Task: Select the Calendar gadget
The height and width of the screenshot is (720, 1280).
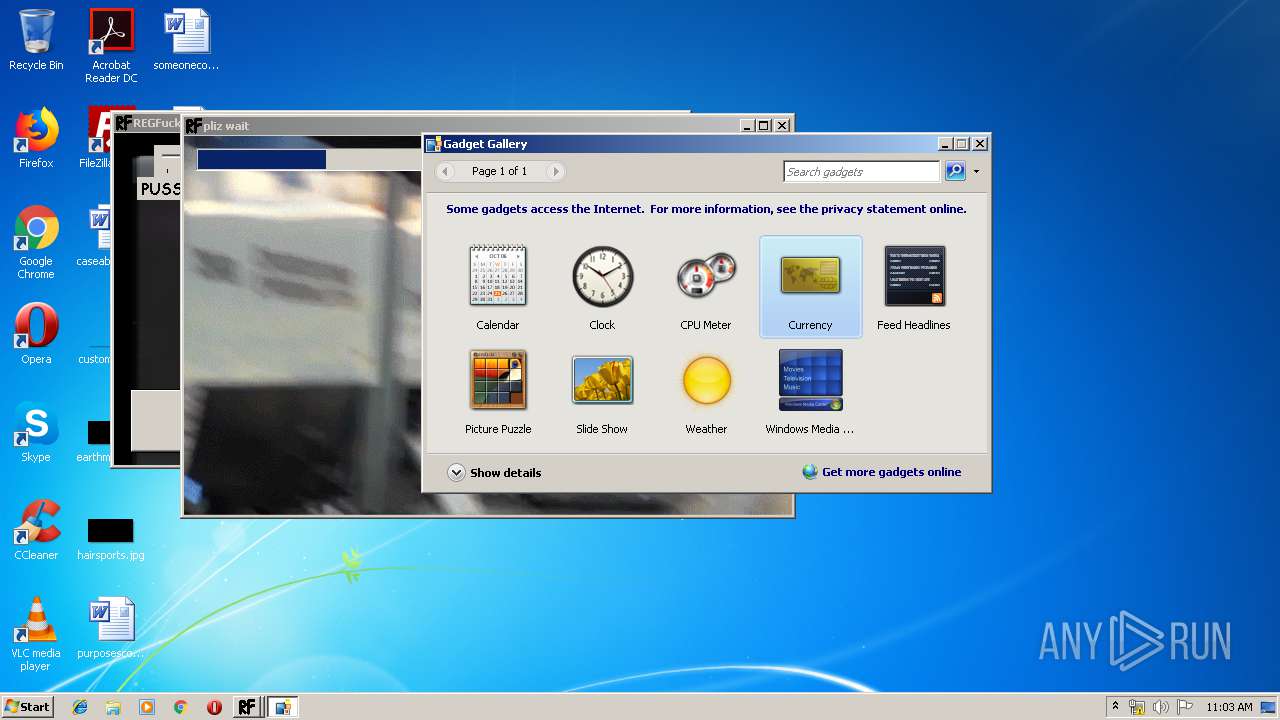Action: [498, 287]
